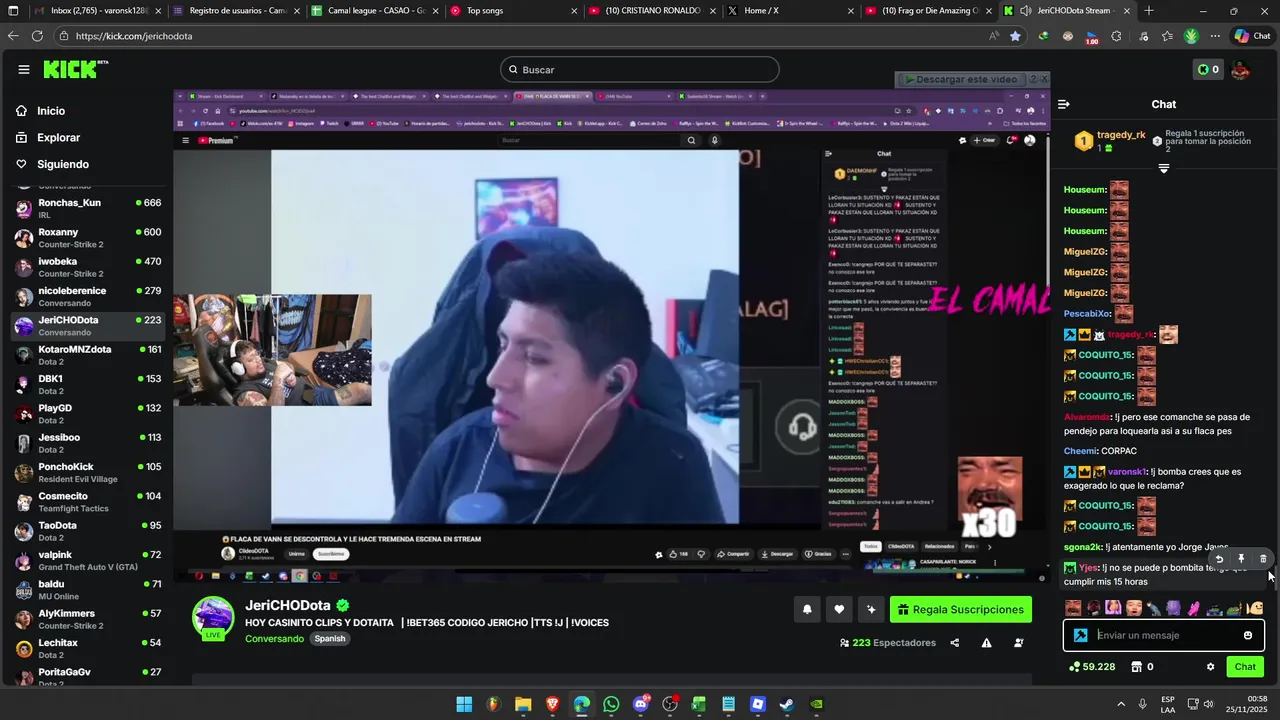Open Discord from the taskbar

click(641, 705)
